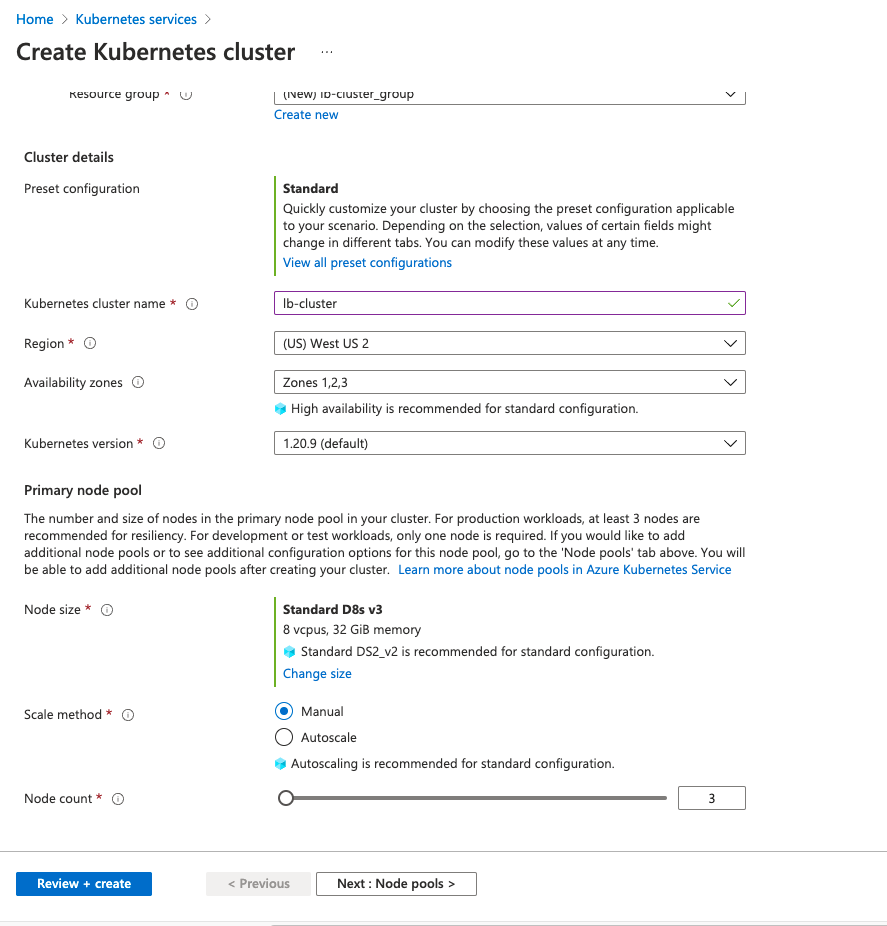Click info icon beside Node count
Viewport: 887px width, 926px height.
click(x=118, y=799)
